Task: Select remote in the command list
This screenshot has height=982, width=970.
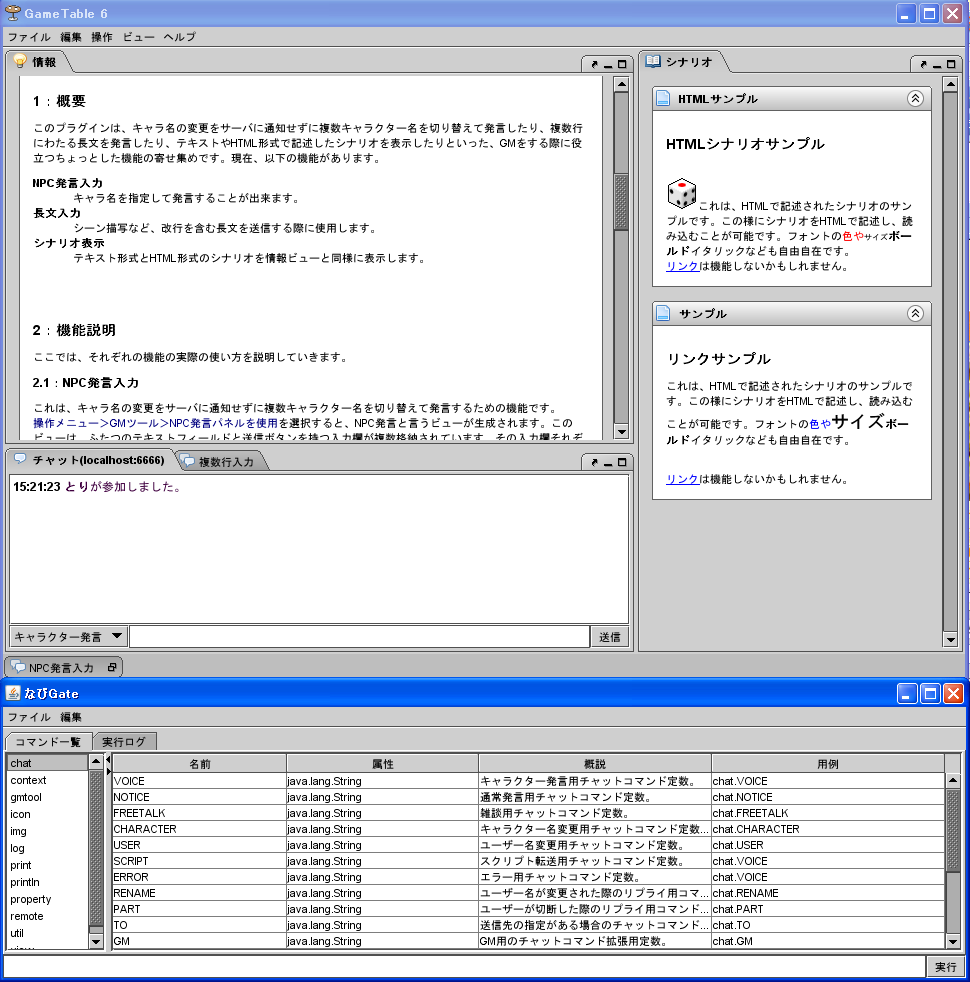Action: 48,916
